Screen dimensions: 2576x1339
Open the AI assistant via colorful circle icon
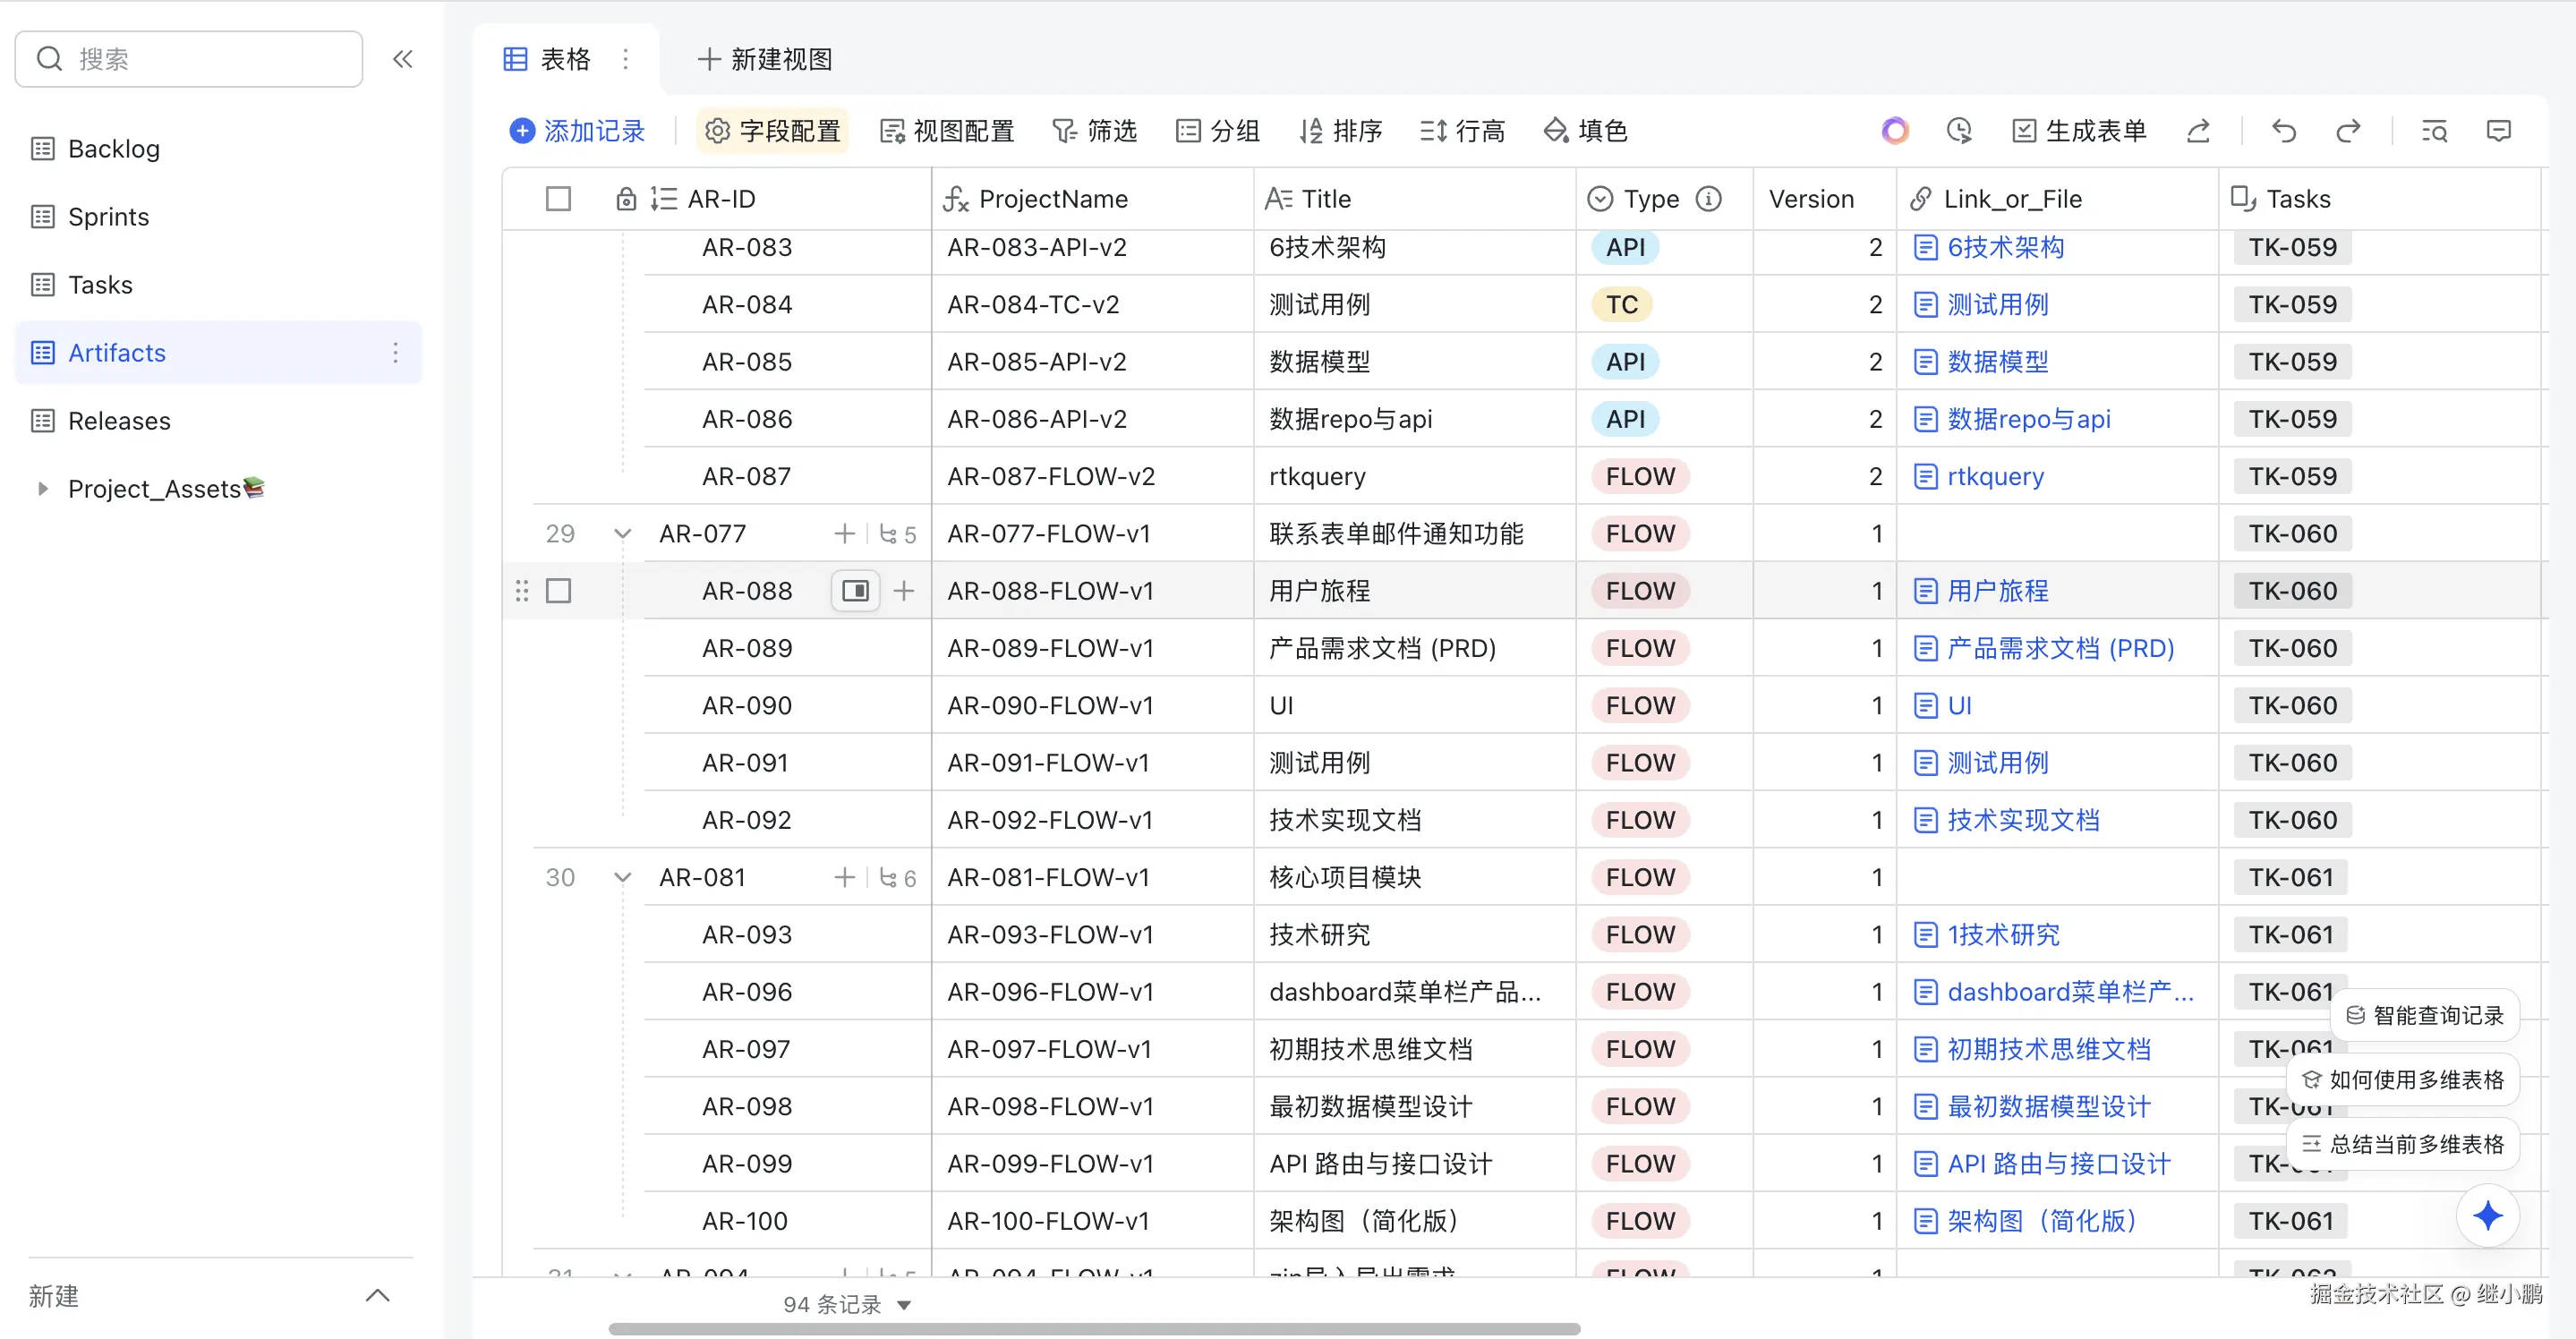1894,130
